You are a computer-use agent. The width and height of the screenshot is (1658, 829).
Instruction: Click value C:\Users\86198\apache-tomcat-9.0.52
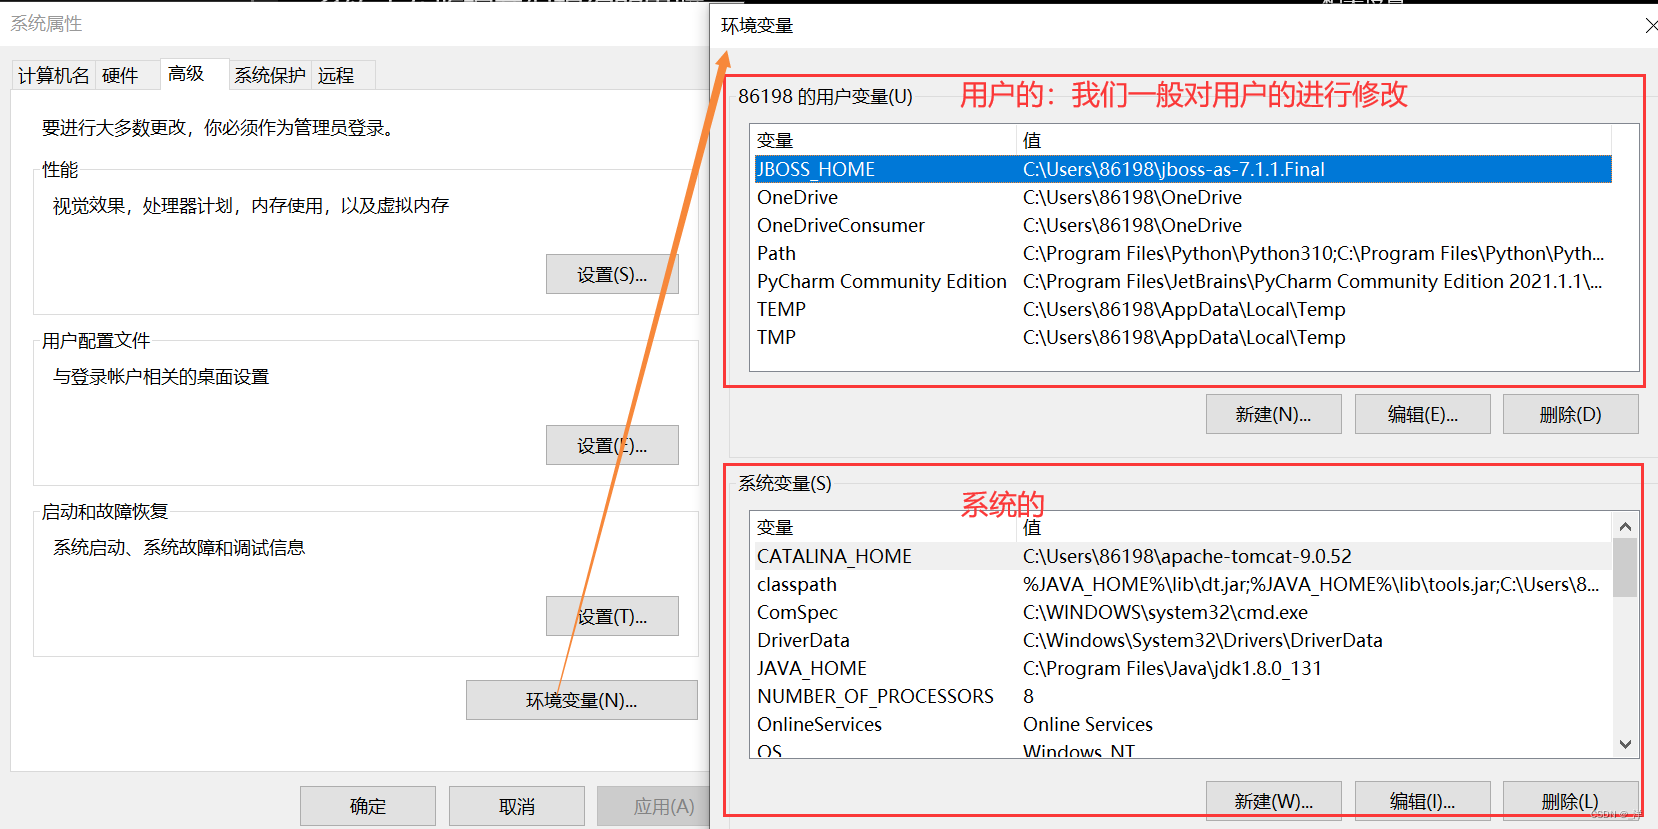[1187, 556]
